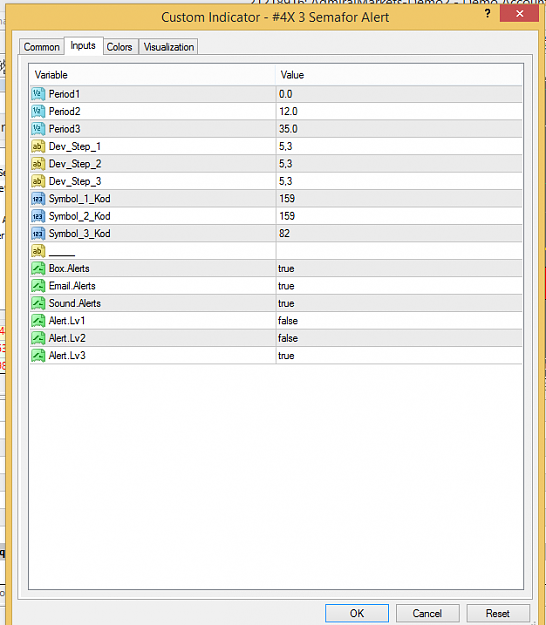Viewport: 546px width, 625px height.
Task: Select the Period1 variable name
Action: pyautogui.click(x=64, y=94)
